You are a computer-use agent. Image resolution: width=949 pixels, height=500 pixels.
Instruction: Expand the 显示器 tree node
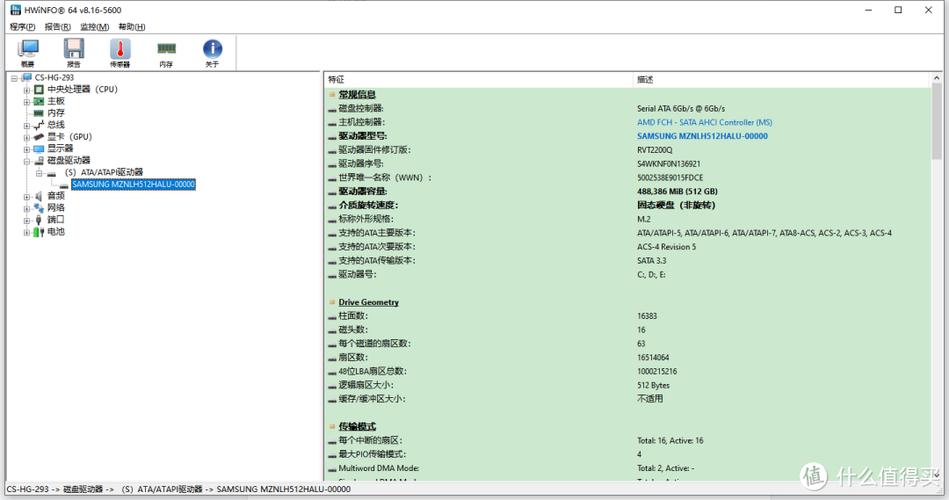pyautogui.click(x=27, y=149)
